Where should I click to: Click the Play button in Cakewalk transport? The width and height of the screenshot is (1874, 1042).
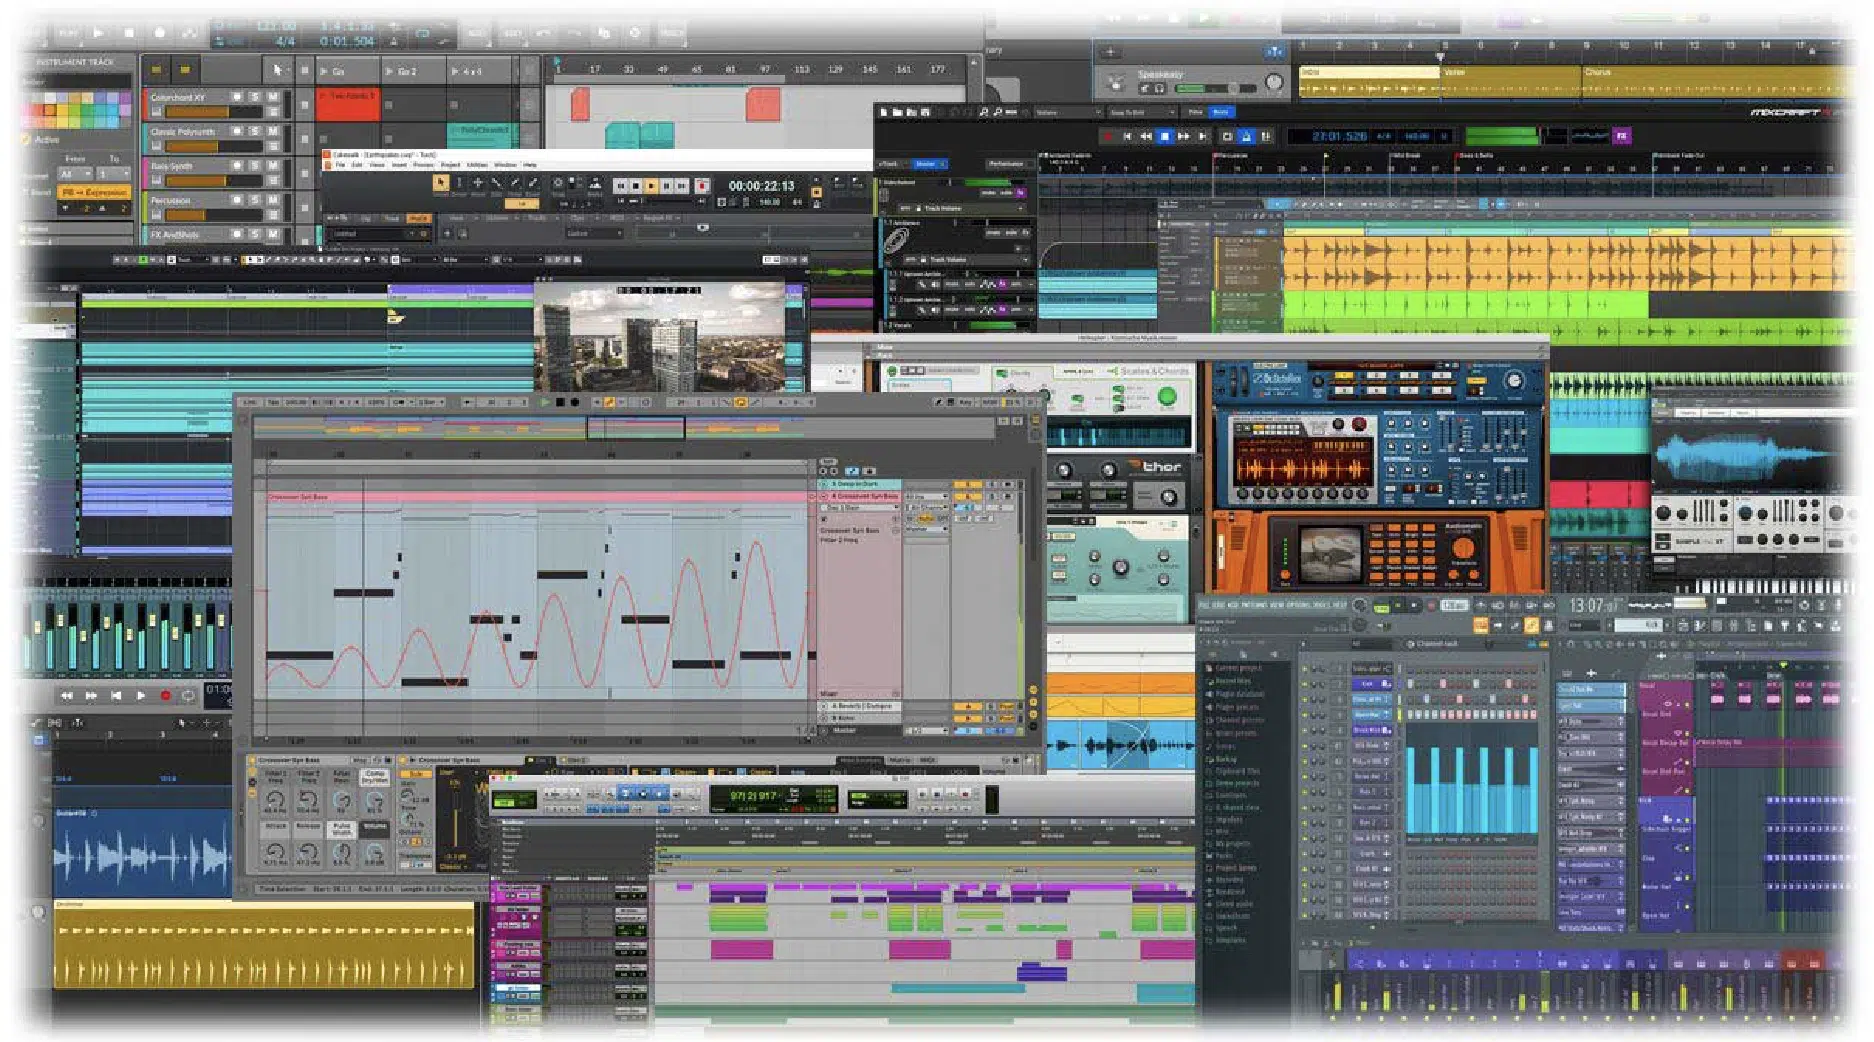click(x=651, y=186)
